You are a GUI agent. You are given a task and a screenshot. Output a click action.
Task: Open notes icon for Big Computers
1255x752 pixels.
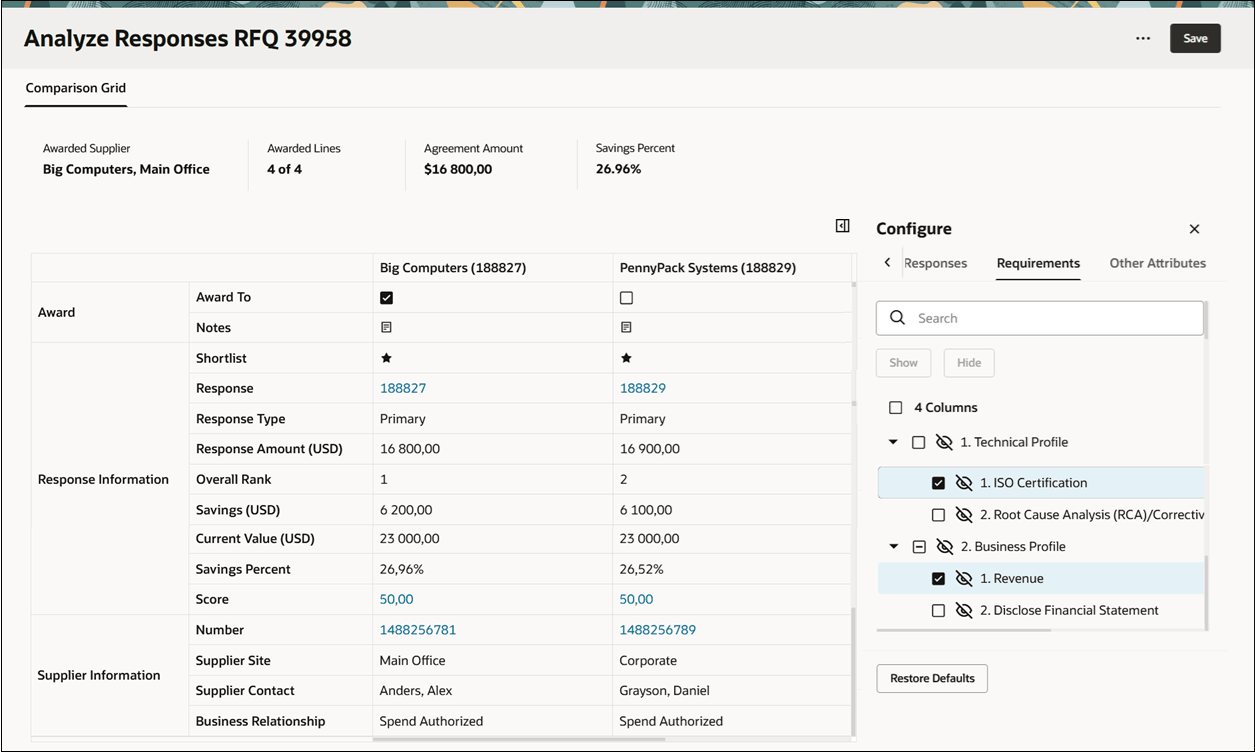pyautogui.click(x=386, y=327)
